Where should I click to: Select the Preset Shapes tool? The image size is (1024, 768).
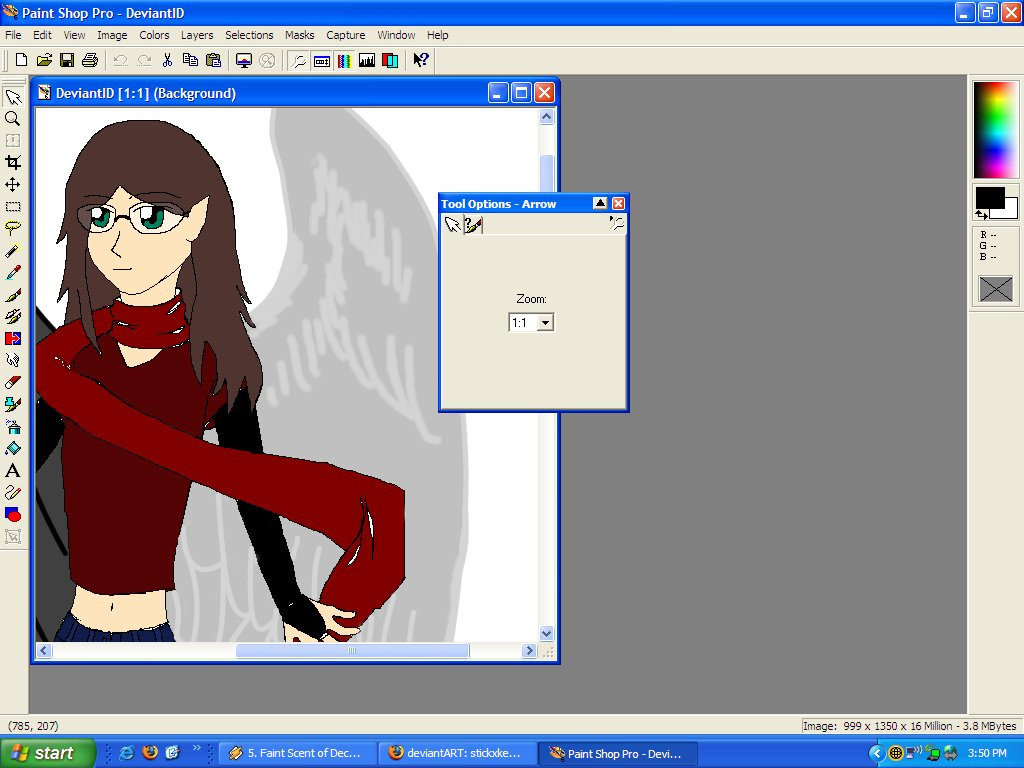[x=13, y=515]
